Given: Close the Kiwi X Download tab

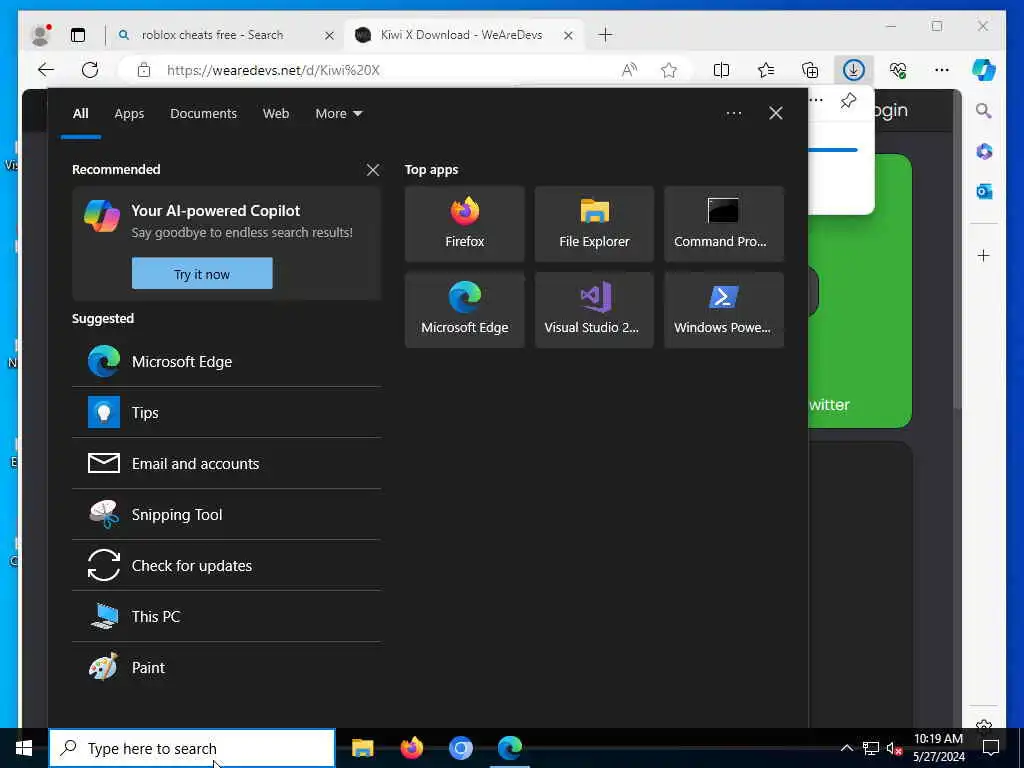Looking at the screenshot, I should (x=568, y=35).
